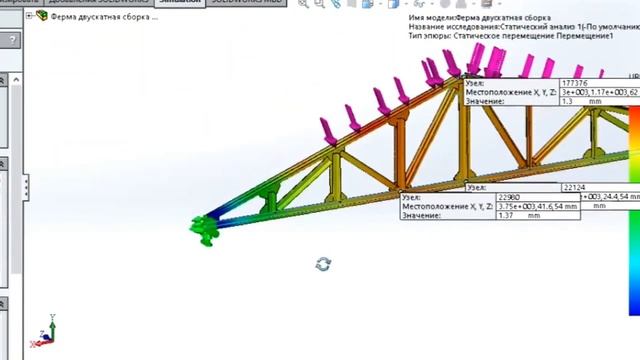
Task: Click the probe value 1.37 mm
Action: (519, 216)
